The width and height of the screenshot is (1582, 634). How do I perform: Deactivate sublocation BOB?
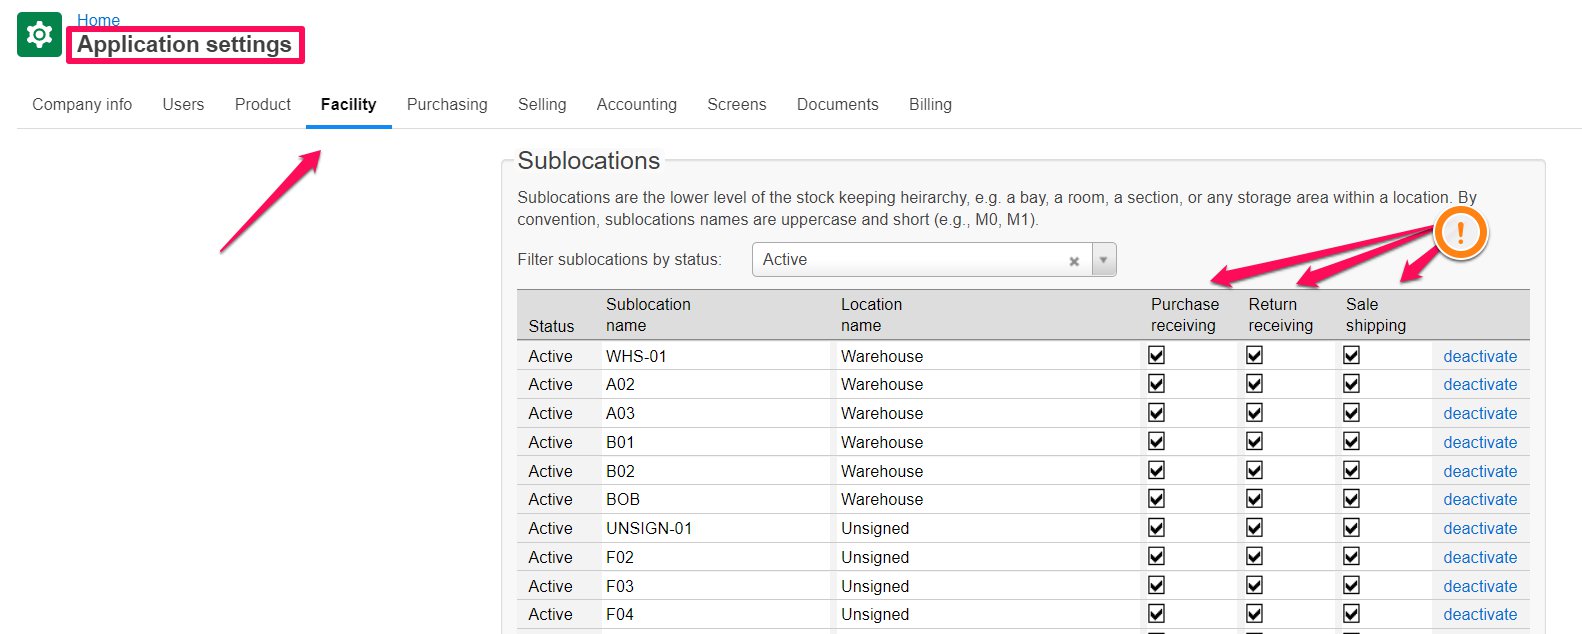pyautogui.click(x=1480, y=499)
